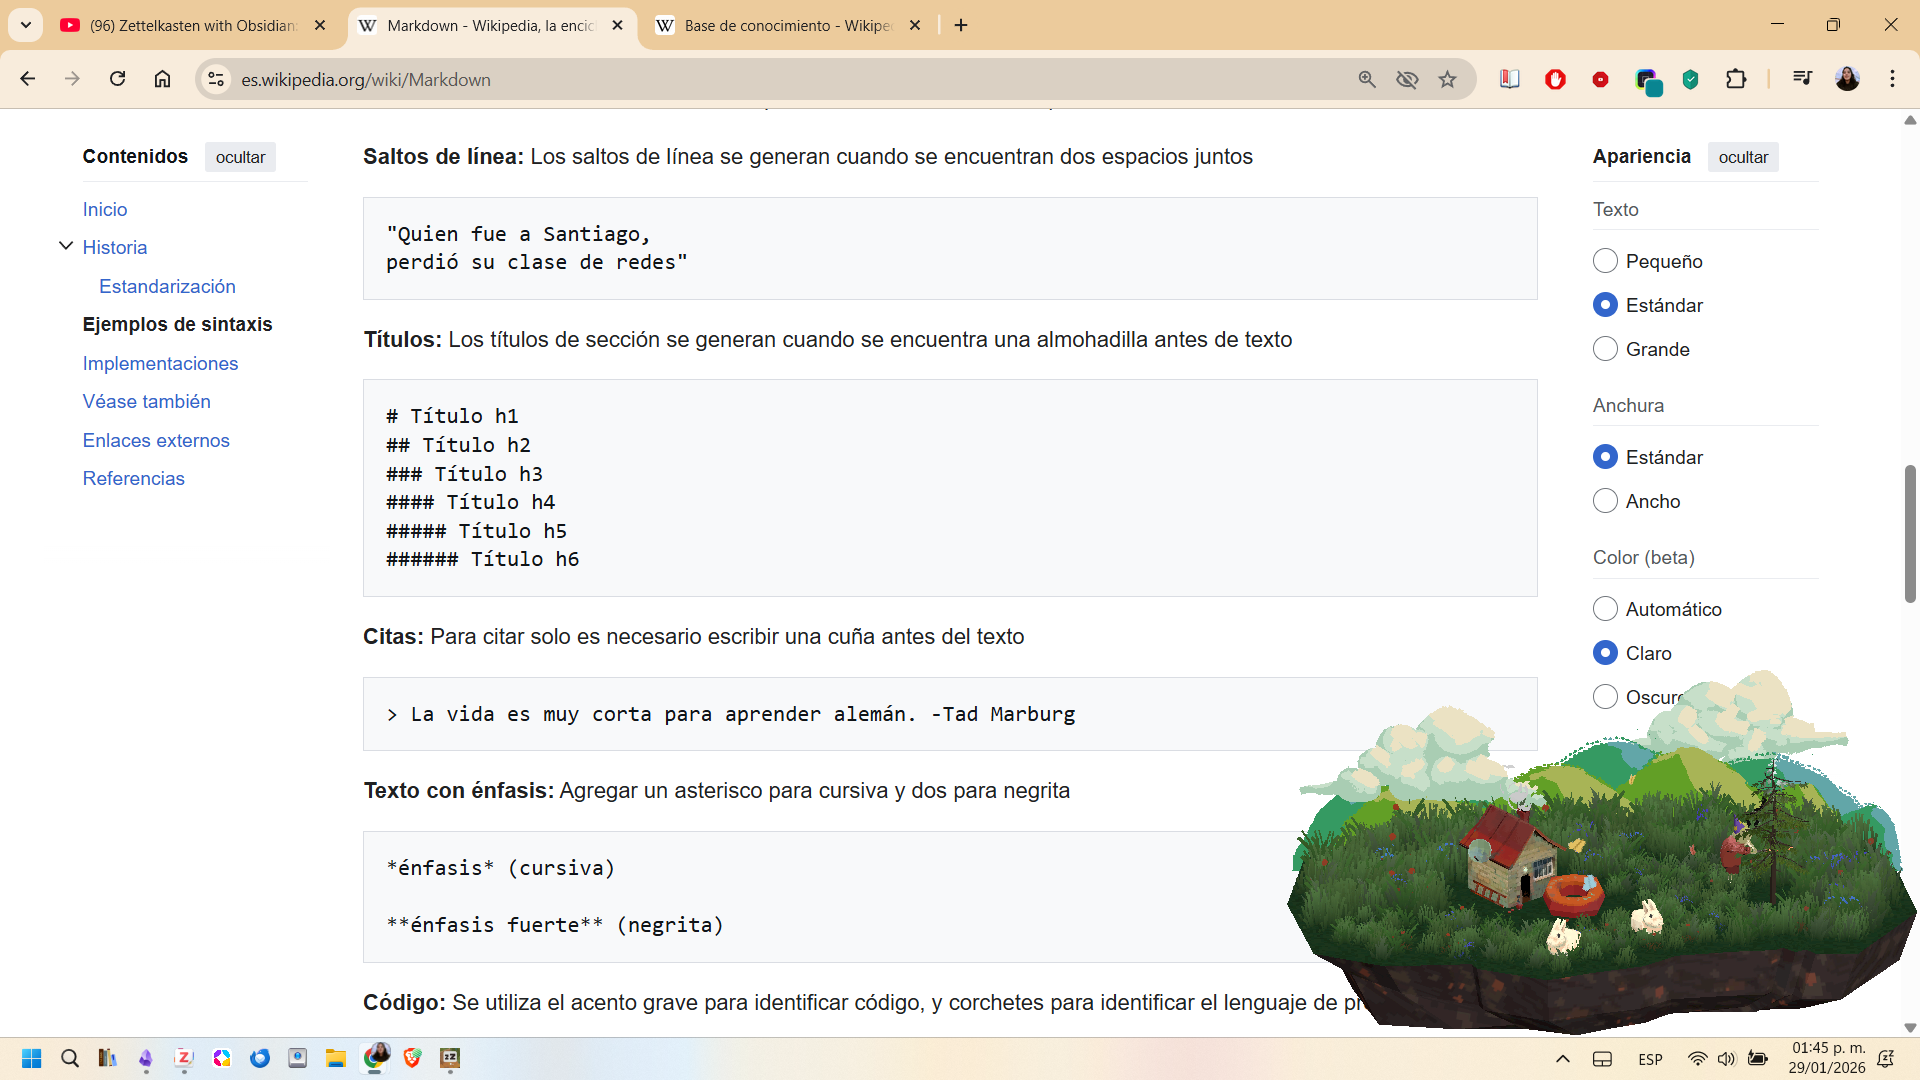Screen dimensions: 1920x1080
Task: Select the Grande text size option
Action: coord(1606,349)
